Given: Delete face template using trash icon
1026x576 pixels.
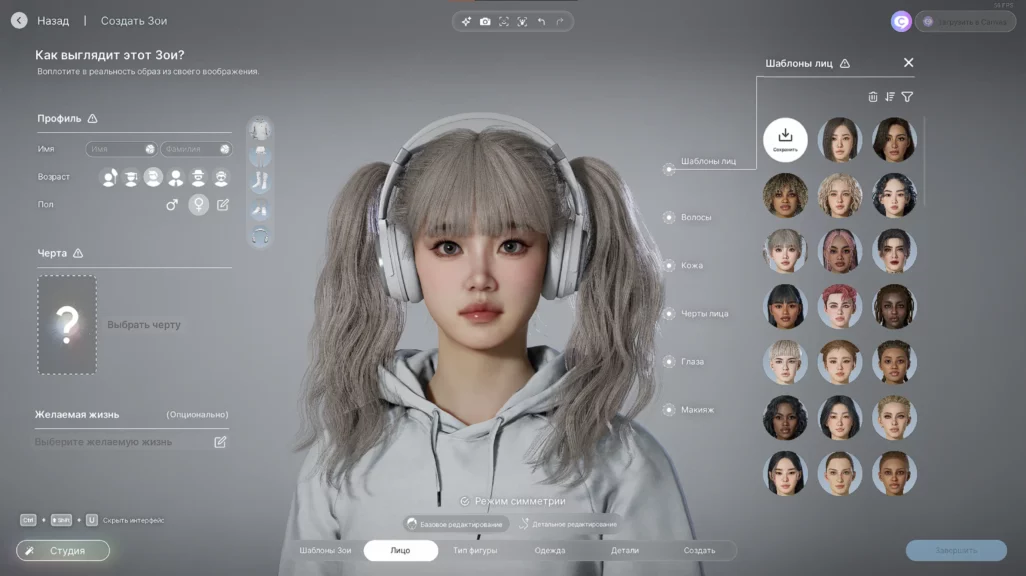Looking at the screenshot, I should [873, 97].
